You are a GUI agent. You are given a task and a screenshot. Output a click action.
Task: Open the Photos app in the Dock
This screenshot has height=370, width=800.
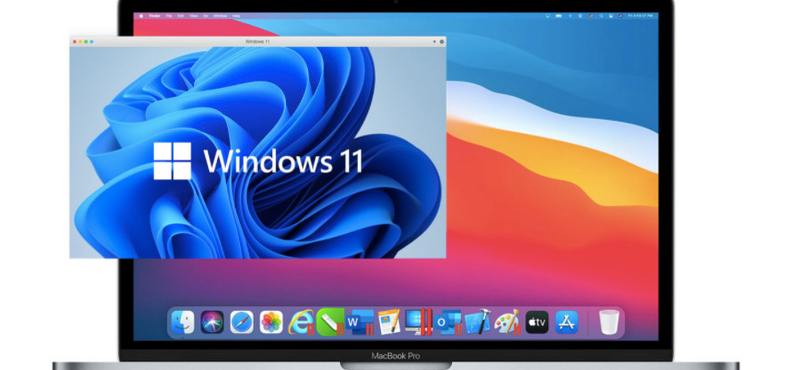271,322
